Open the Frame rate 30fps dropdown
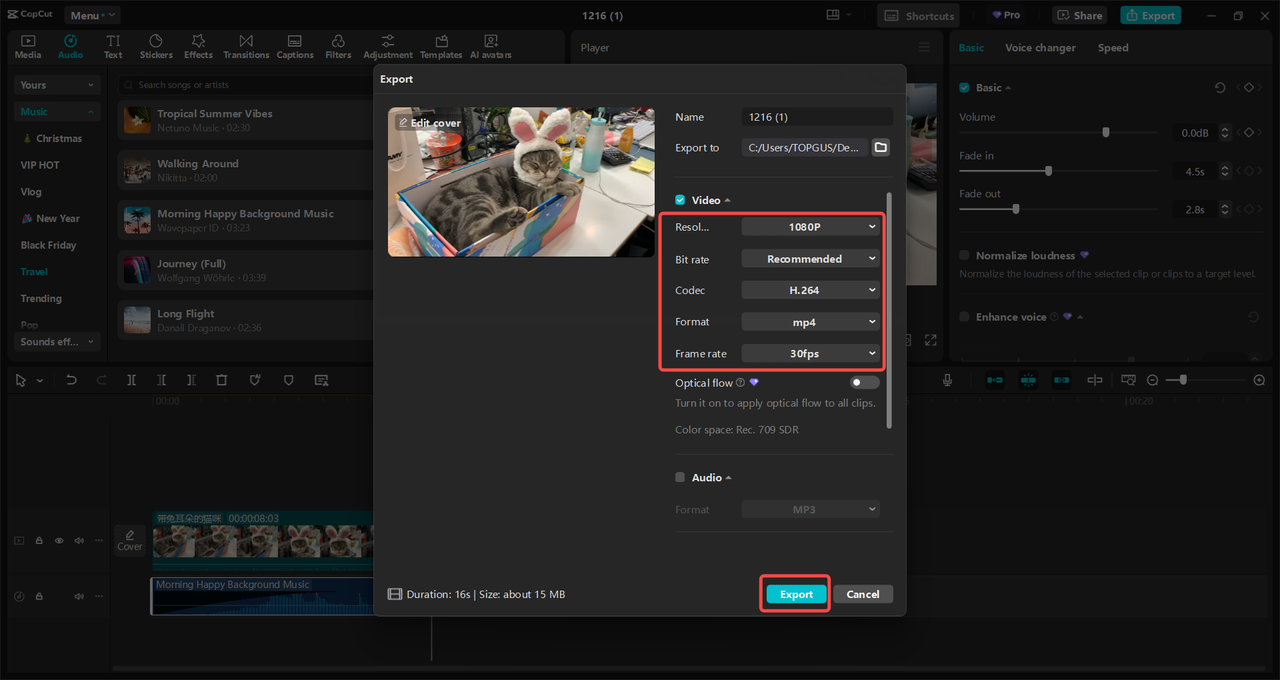Image resolution: width=1280 pixels, height=680 pixels. tap(811, 353)
